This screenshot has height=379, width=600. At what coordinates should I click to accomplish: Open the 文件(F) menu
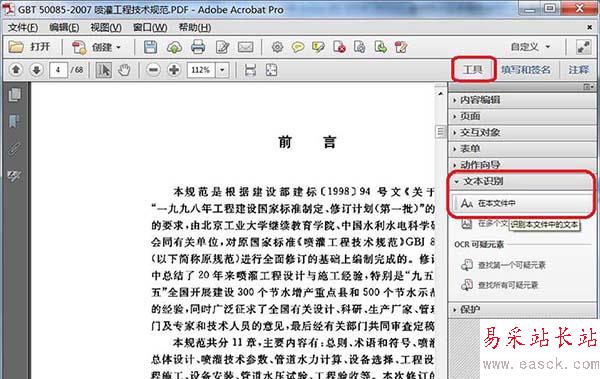tap(23, 28)
